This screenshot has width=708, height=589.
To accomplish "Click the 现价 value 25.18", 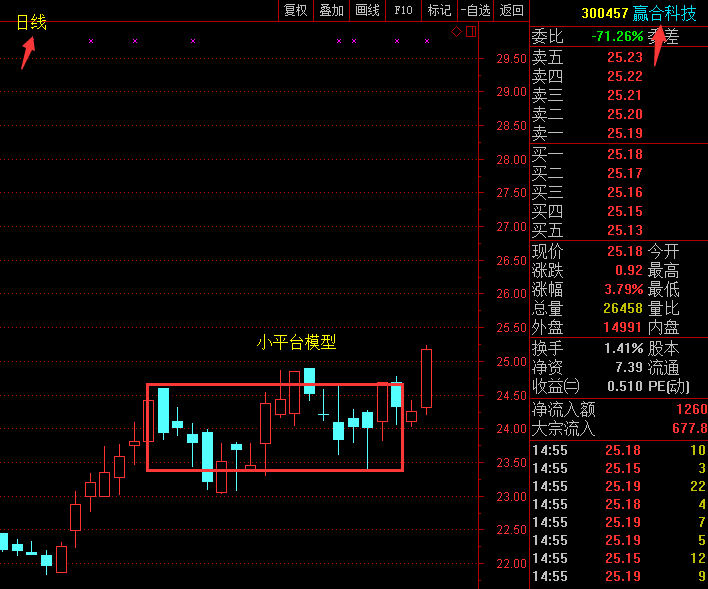I will pyautogui.click(x=624, y=251).
